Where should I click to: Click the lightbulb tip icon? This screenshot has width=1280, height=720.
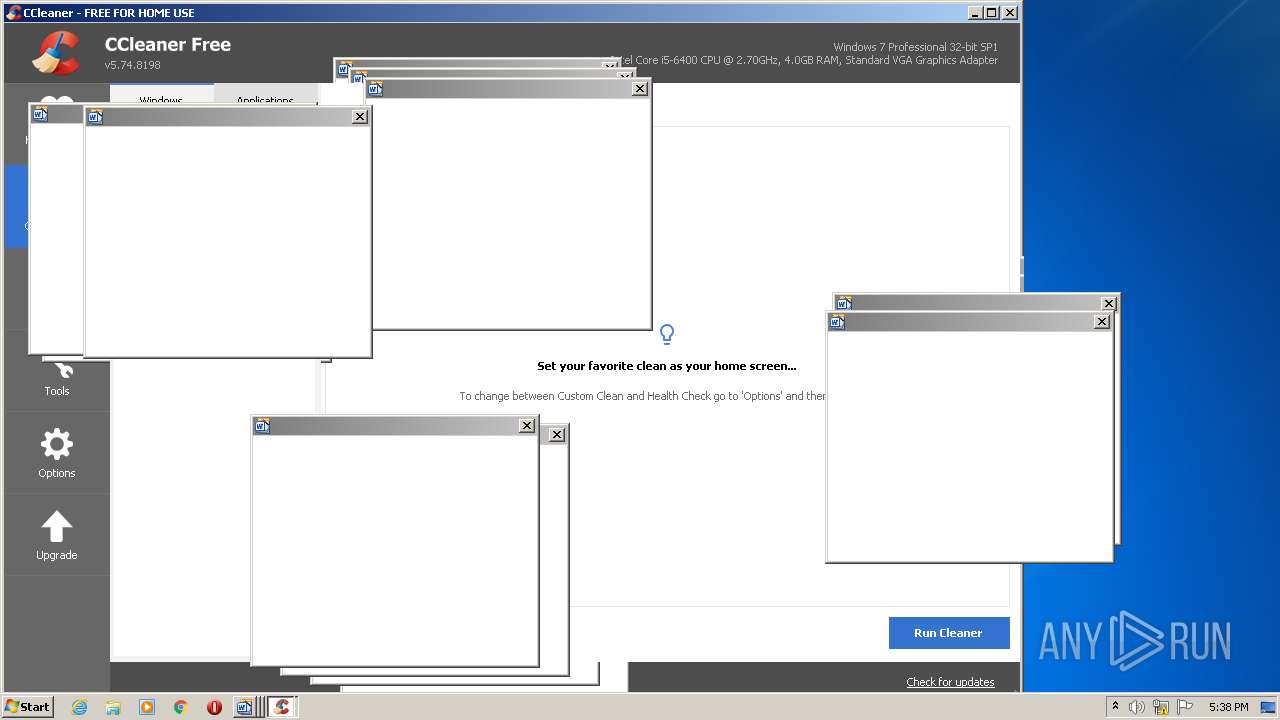coord(667,334)
